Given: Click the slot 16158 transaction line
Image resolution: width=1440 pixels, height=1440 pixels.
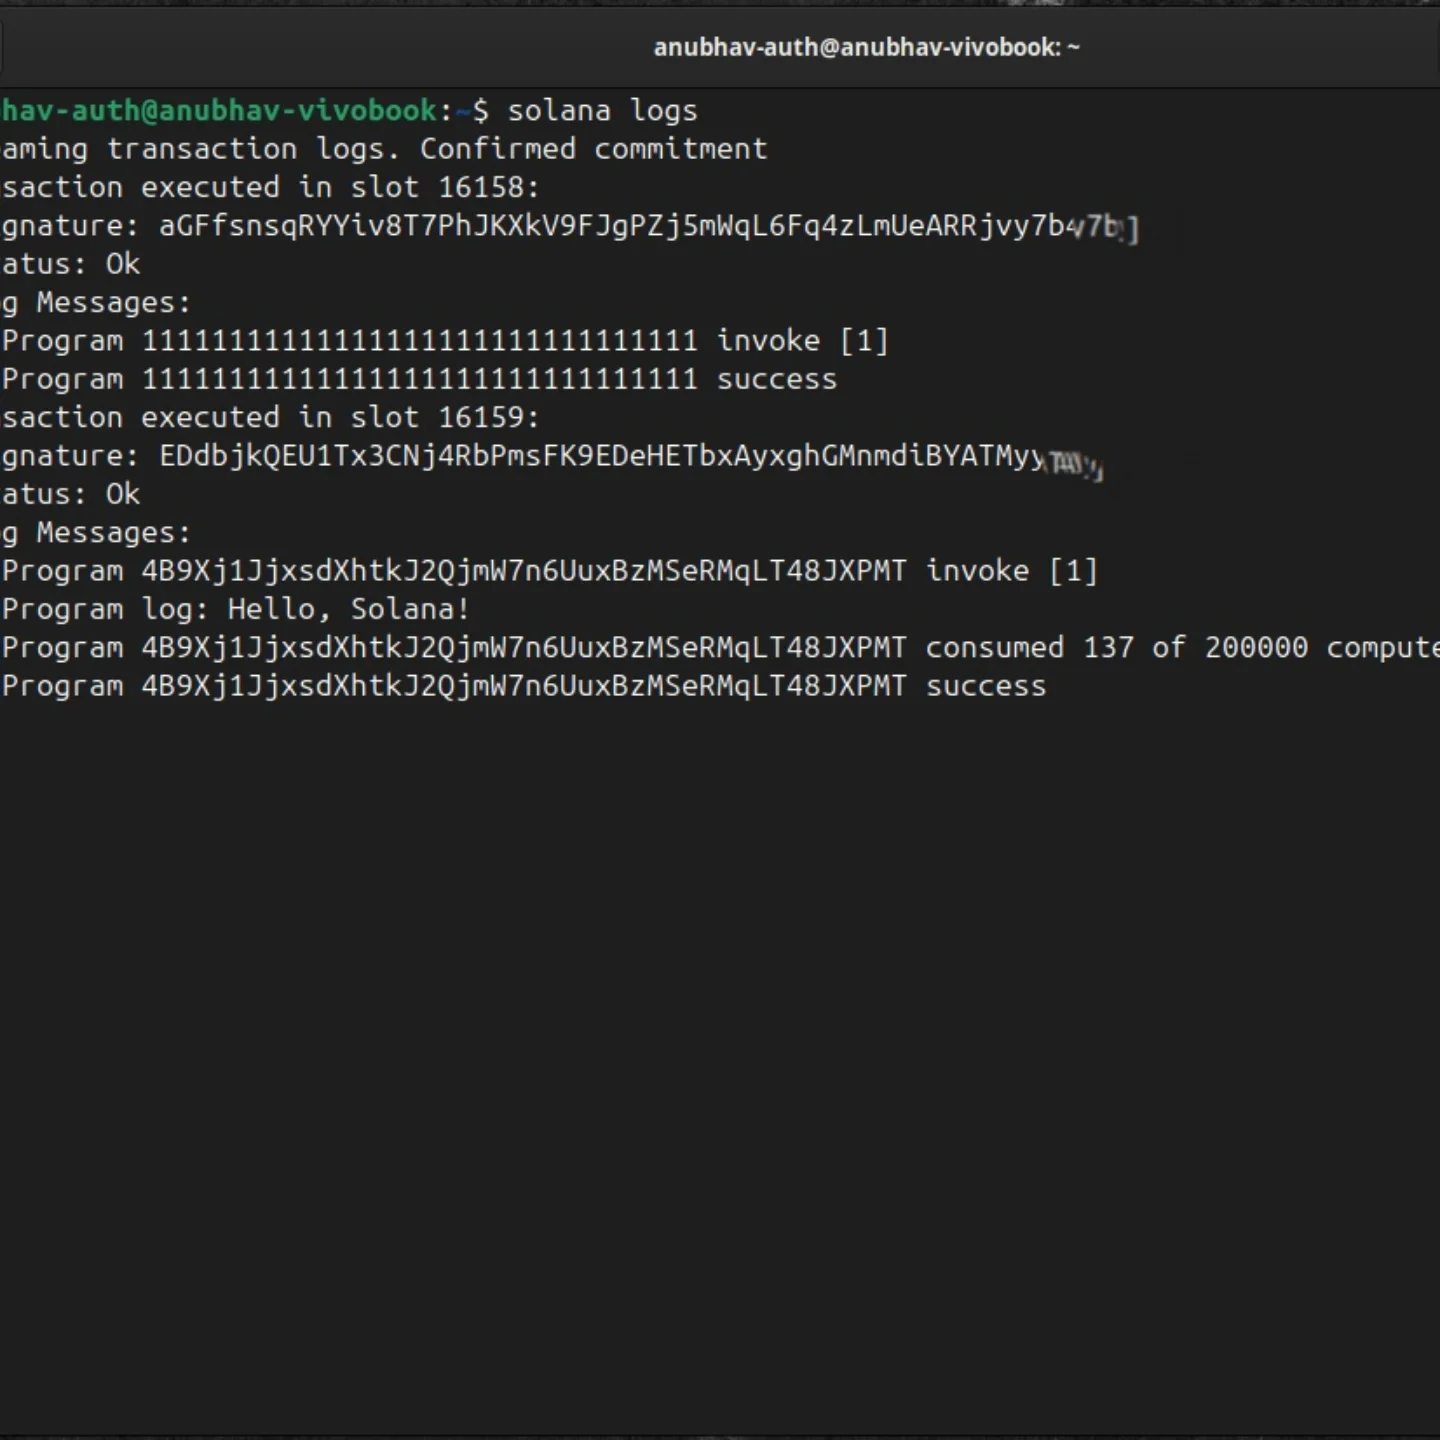Looking at the screenshot, I should coord(270,187).
